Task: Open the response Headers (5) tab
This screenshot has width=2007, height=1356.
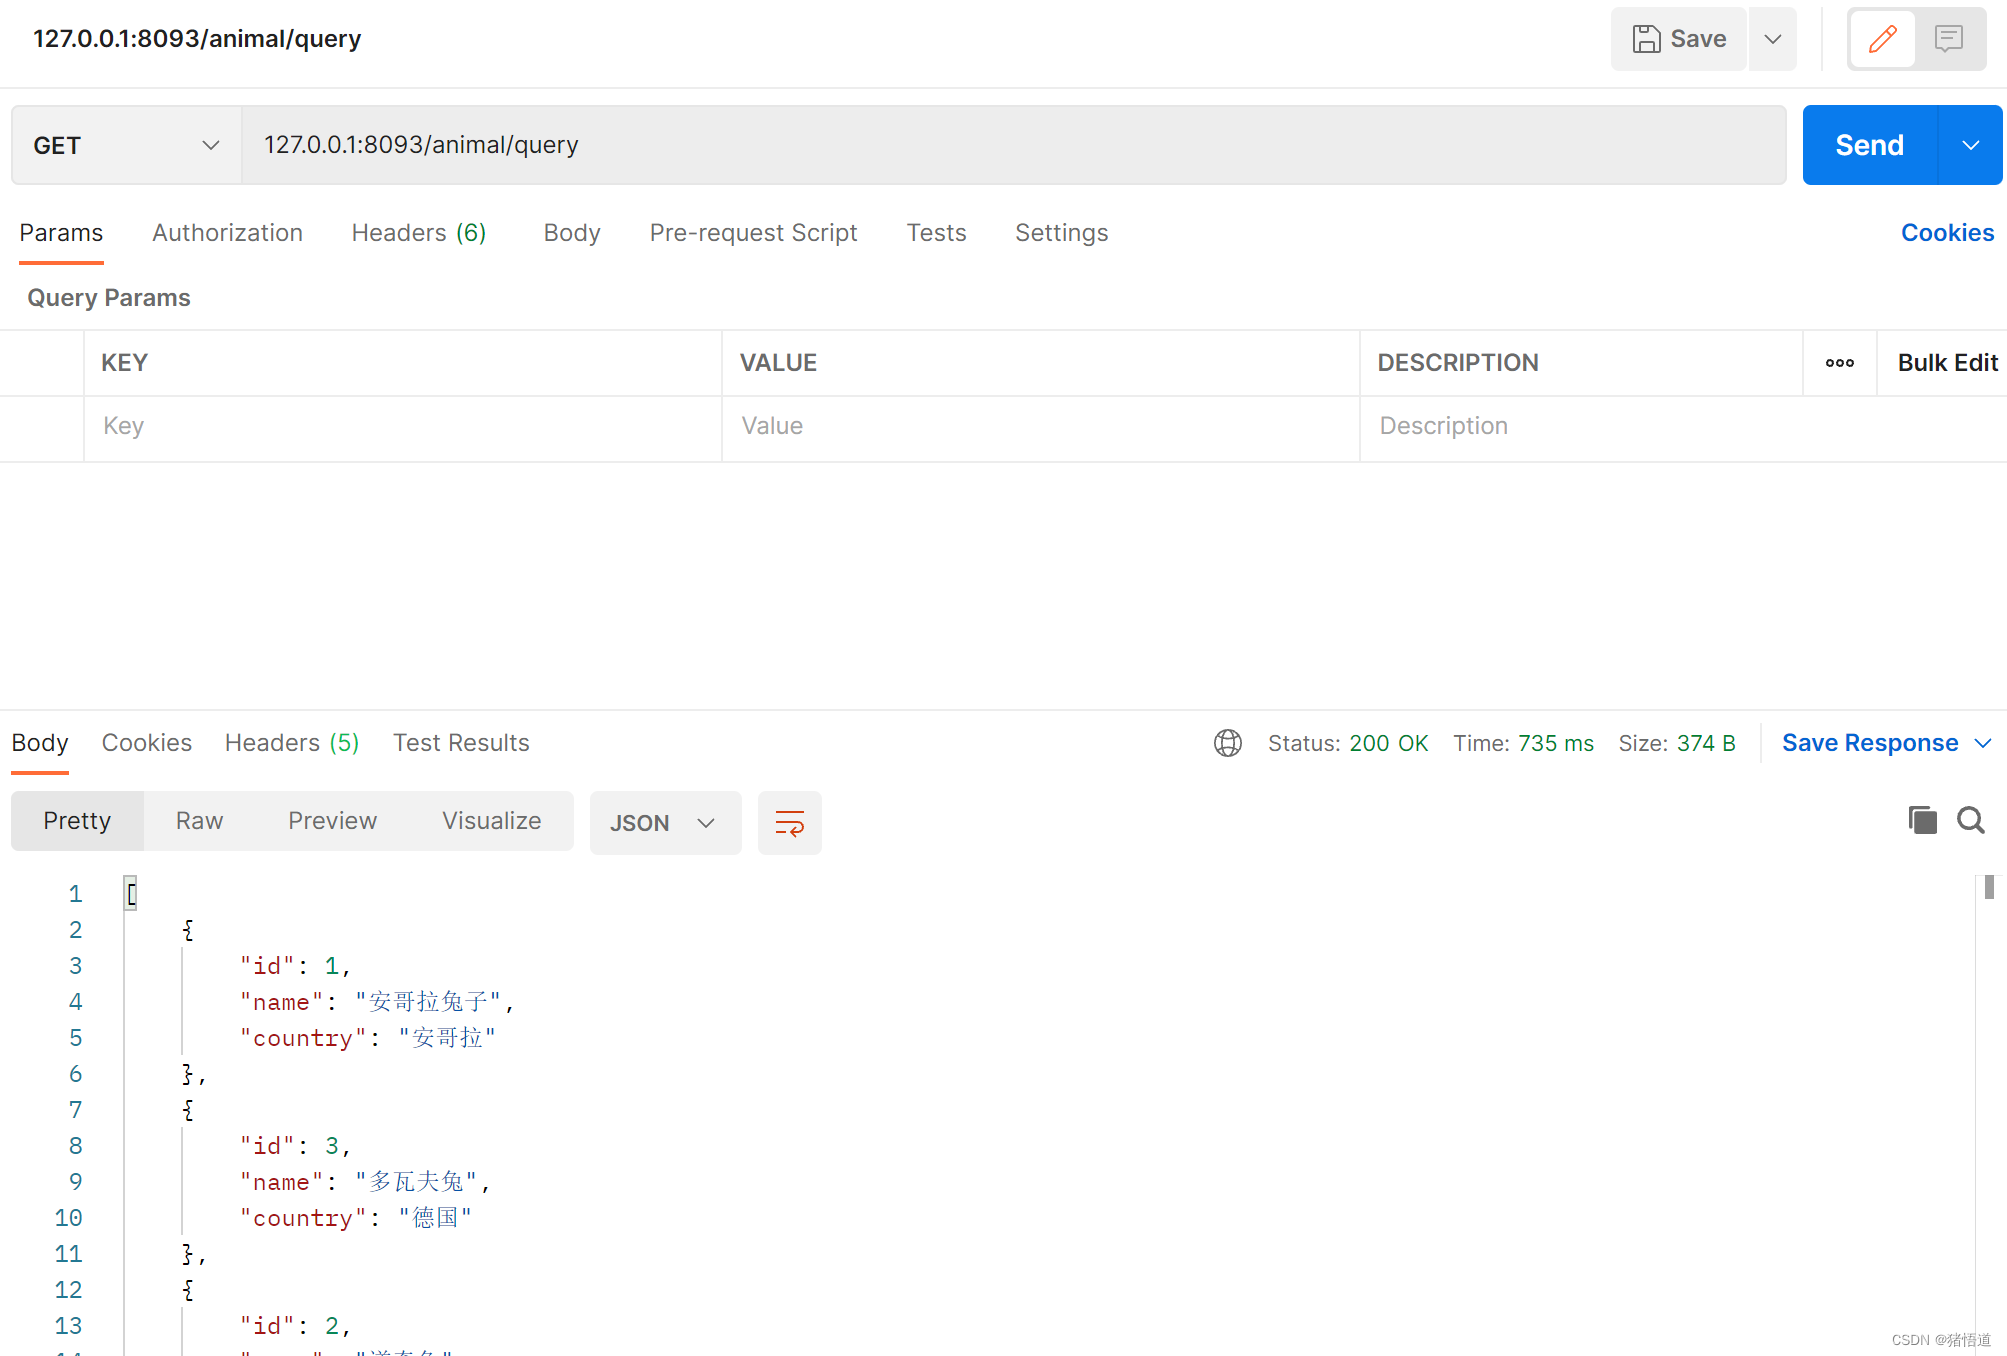Action: pos(291,743)
